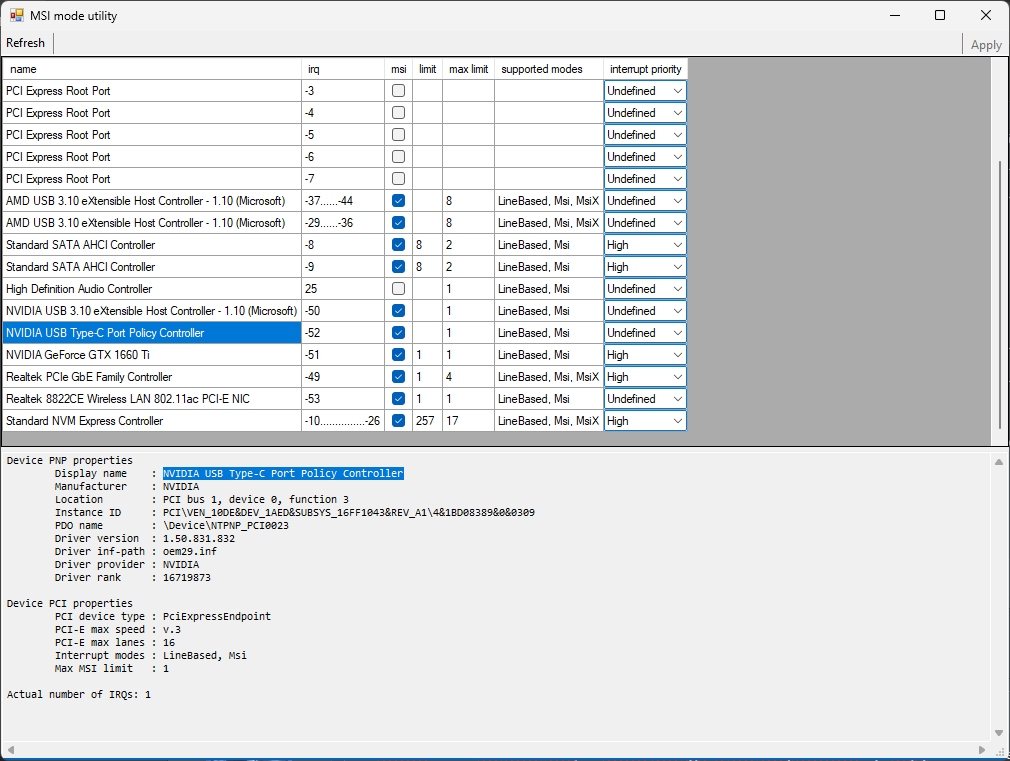
Task: Click properties pane scroll left arrow
Action: coord(11,750)
